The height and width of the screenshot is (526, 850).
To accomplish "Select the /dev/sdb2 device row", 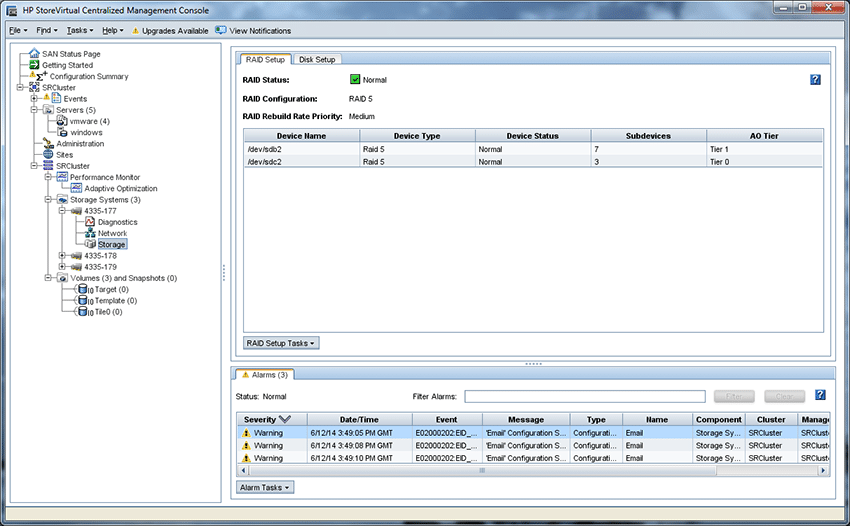I will [533, 149].
